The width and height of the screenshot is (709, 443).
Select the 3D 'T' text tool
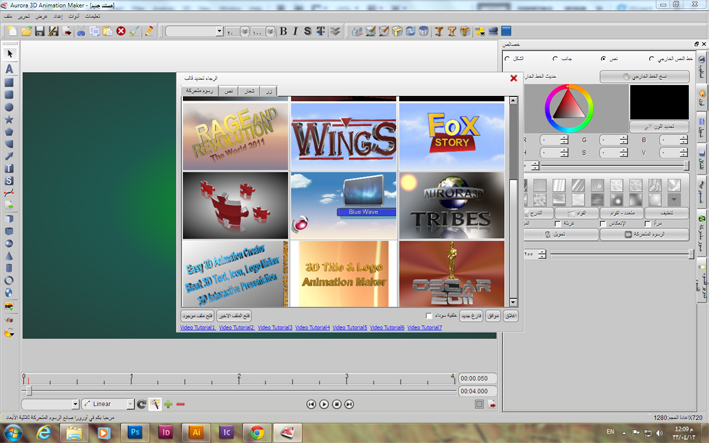9,169
